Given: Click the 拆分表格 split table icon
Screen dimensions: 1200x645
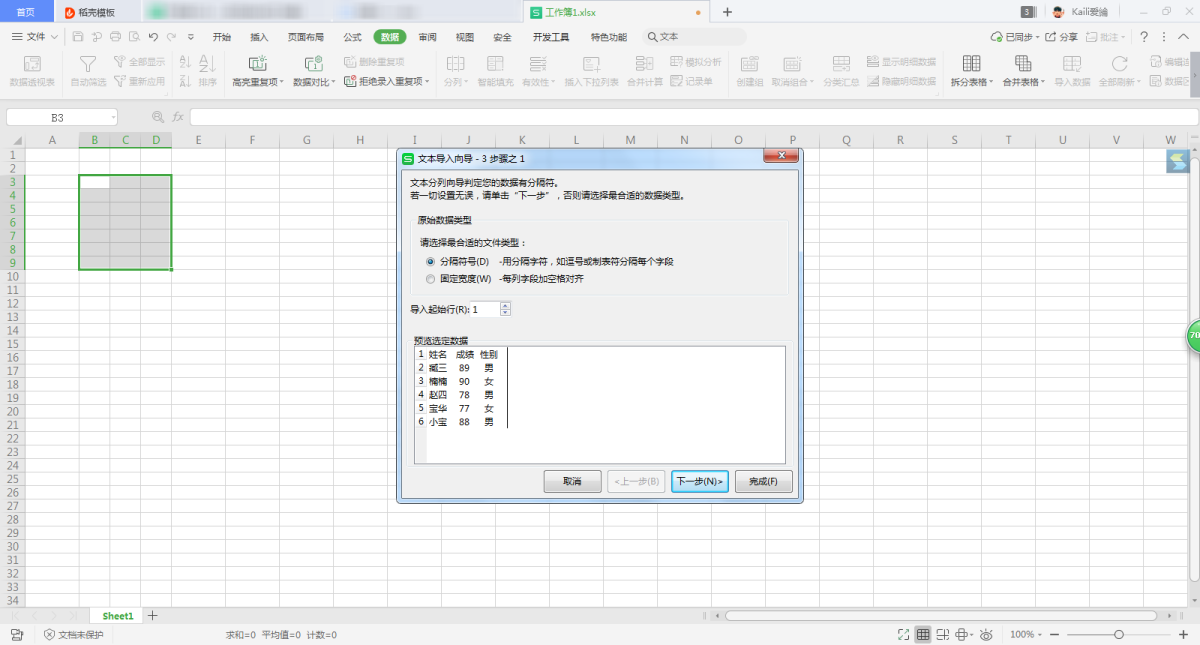Looking at the screenshot, I should point(969,64).
